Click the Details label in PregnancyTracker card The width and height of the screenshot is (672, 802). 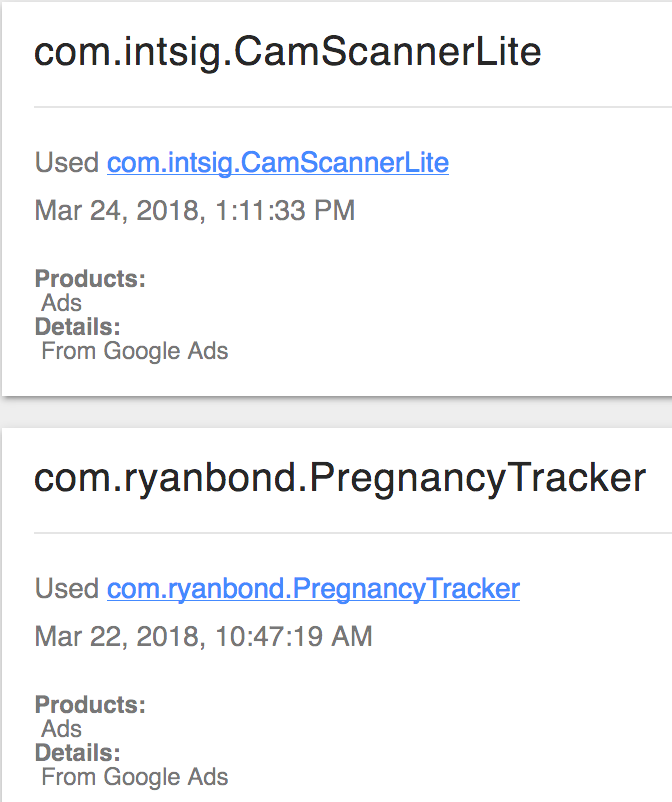[x=77, y=753]
